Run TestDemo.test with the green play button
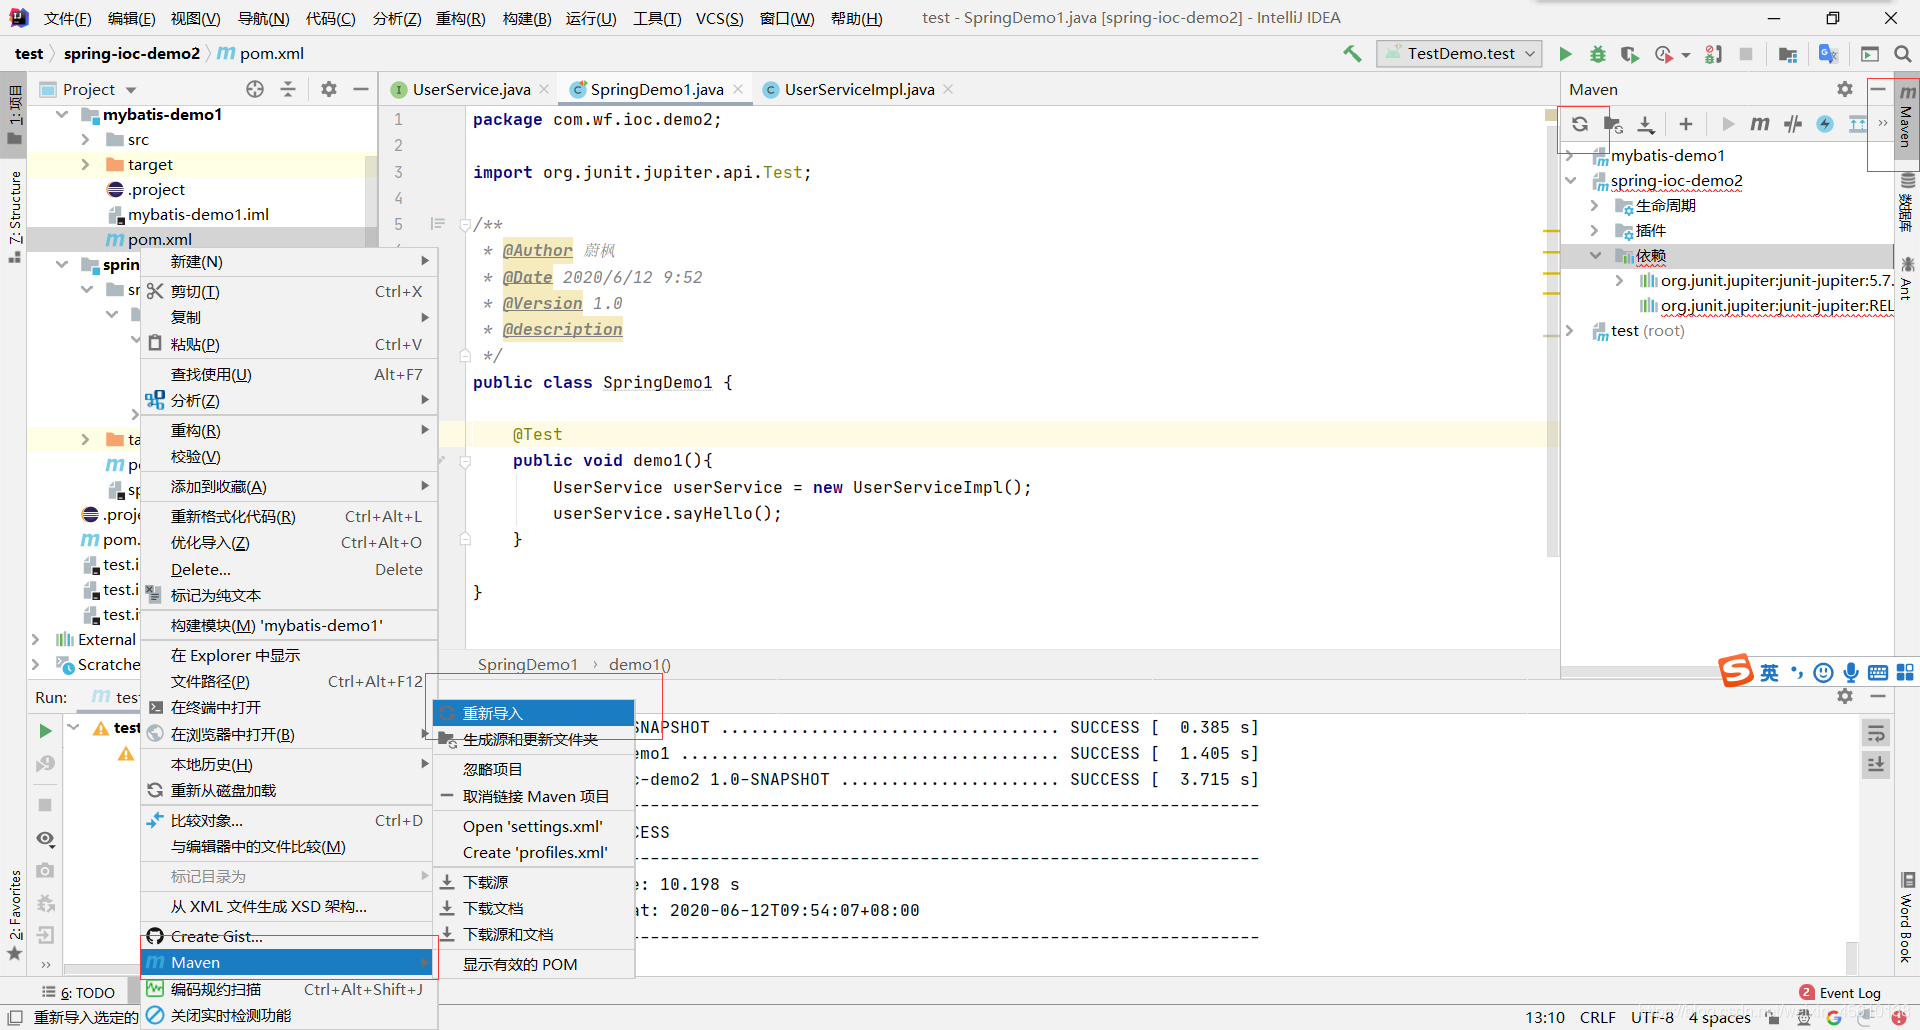Screen dimensions: 1920x1030 [1566, 54]
